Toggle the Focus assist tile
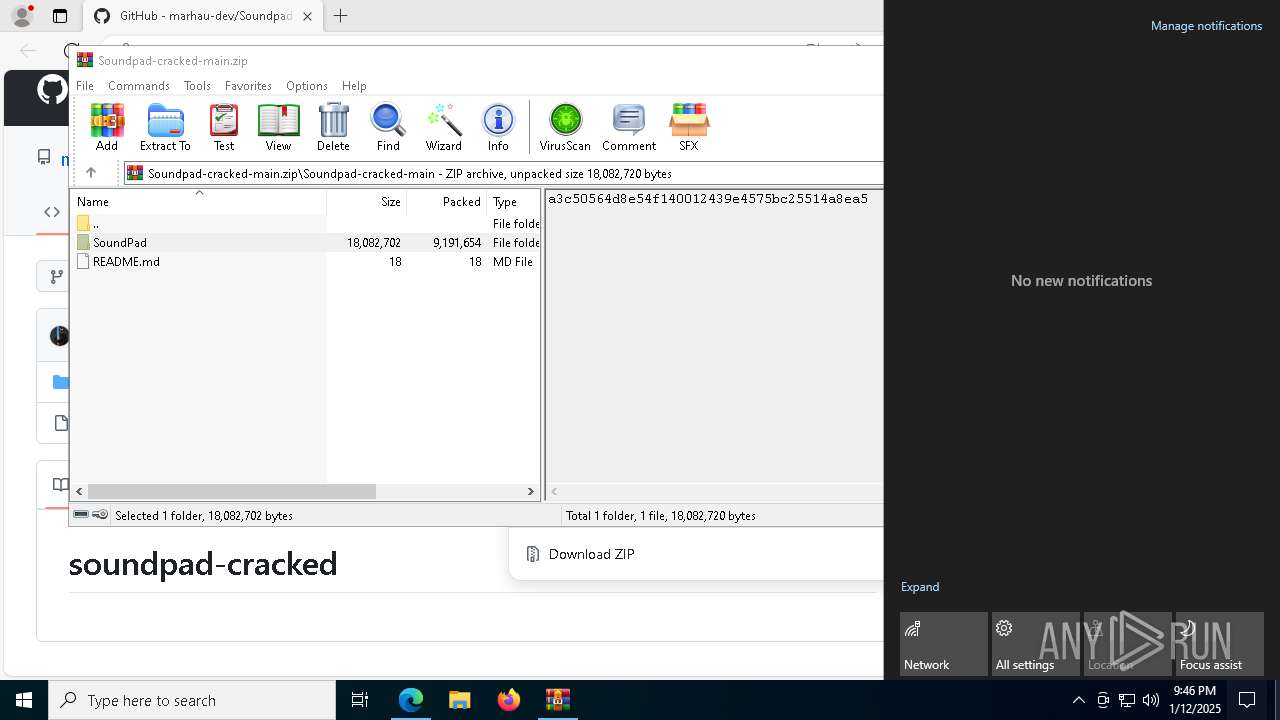1280x720 pixels. tap(1220, 644)
